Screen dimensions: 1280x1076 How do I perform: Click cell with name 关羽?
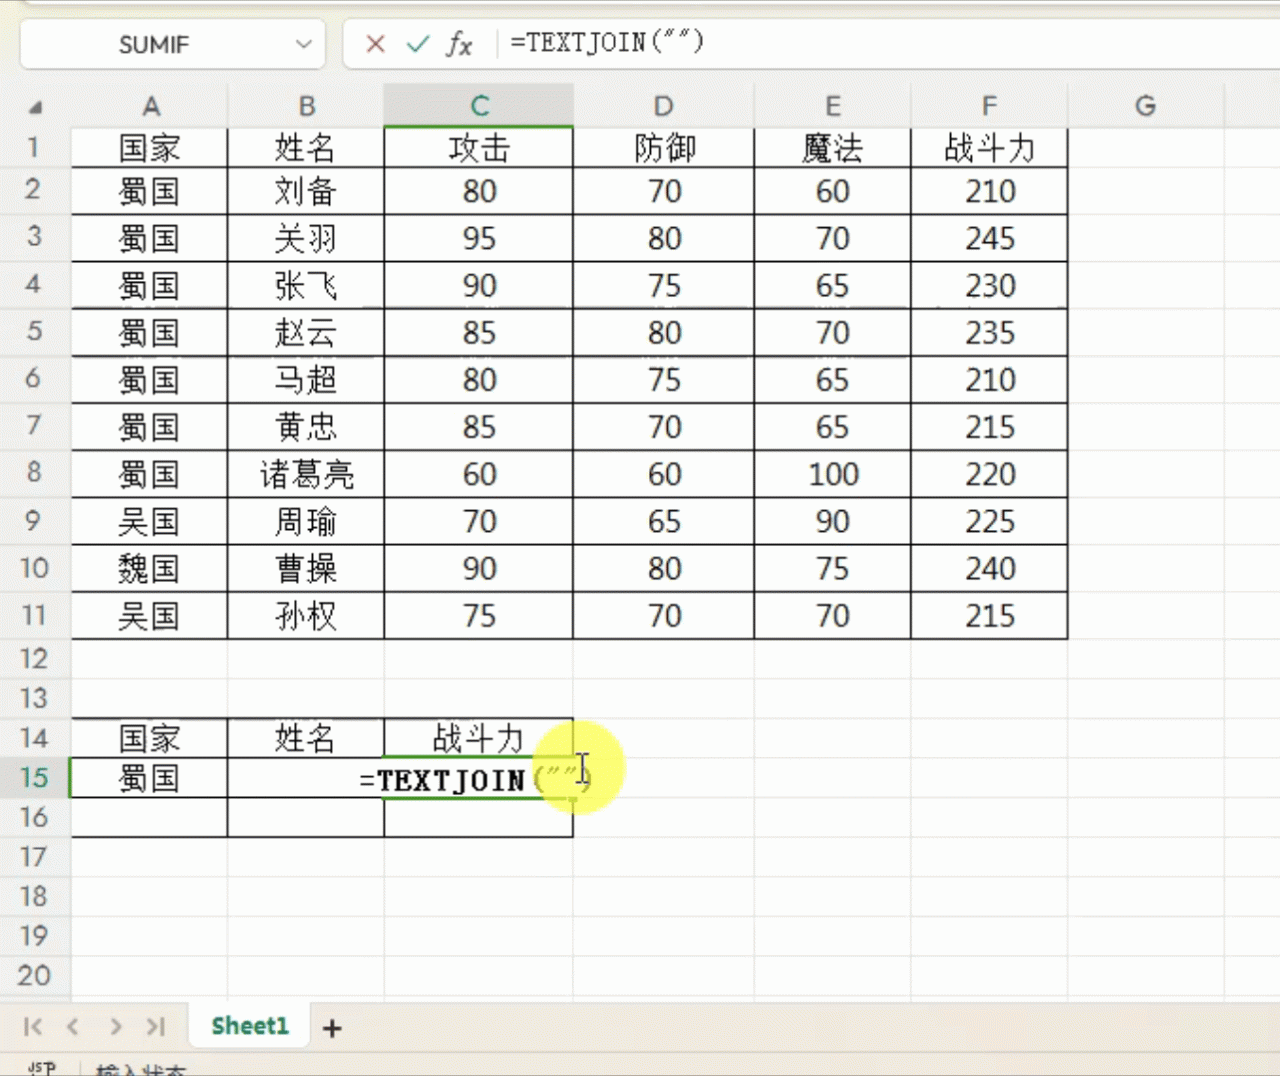306,238
